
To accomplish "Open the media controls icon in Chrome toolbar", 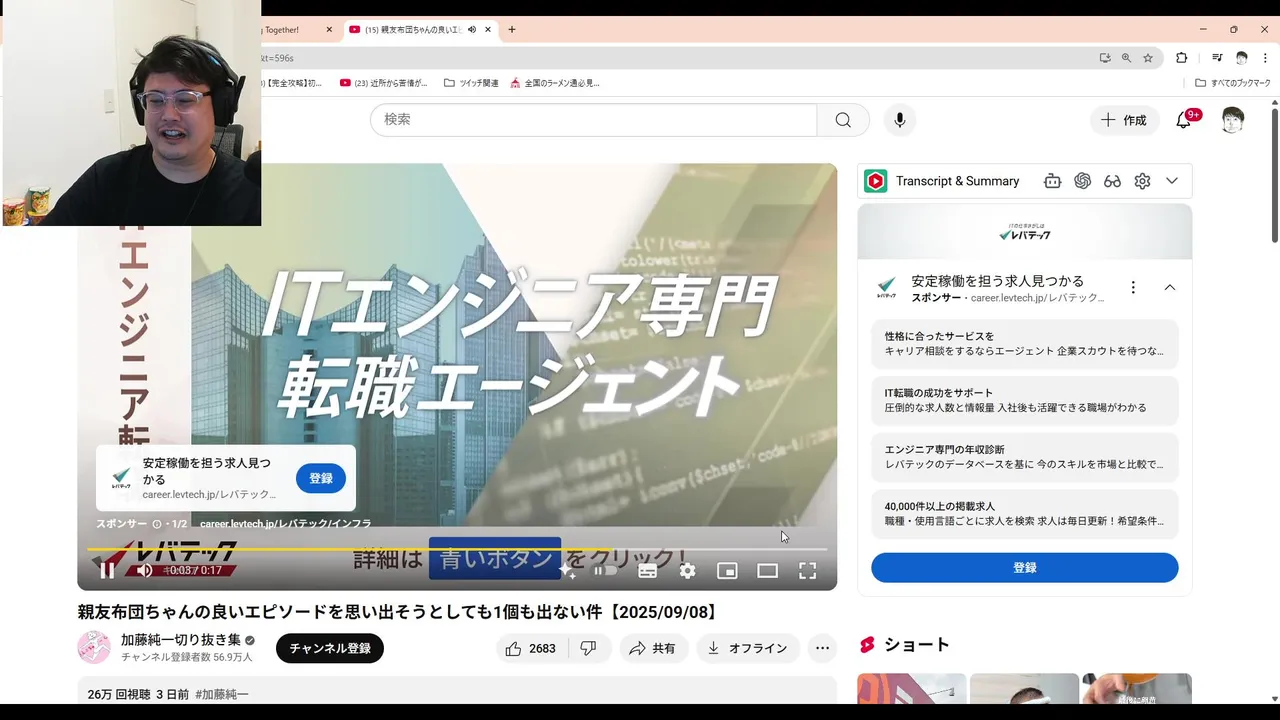I will [x=1217, y=58].
